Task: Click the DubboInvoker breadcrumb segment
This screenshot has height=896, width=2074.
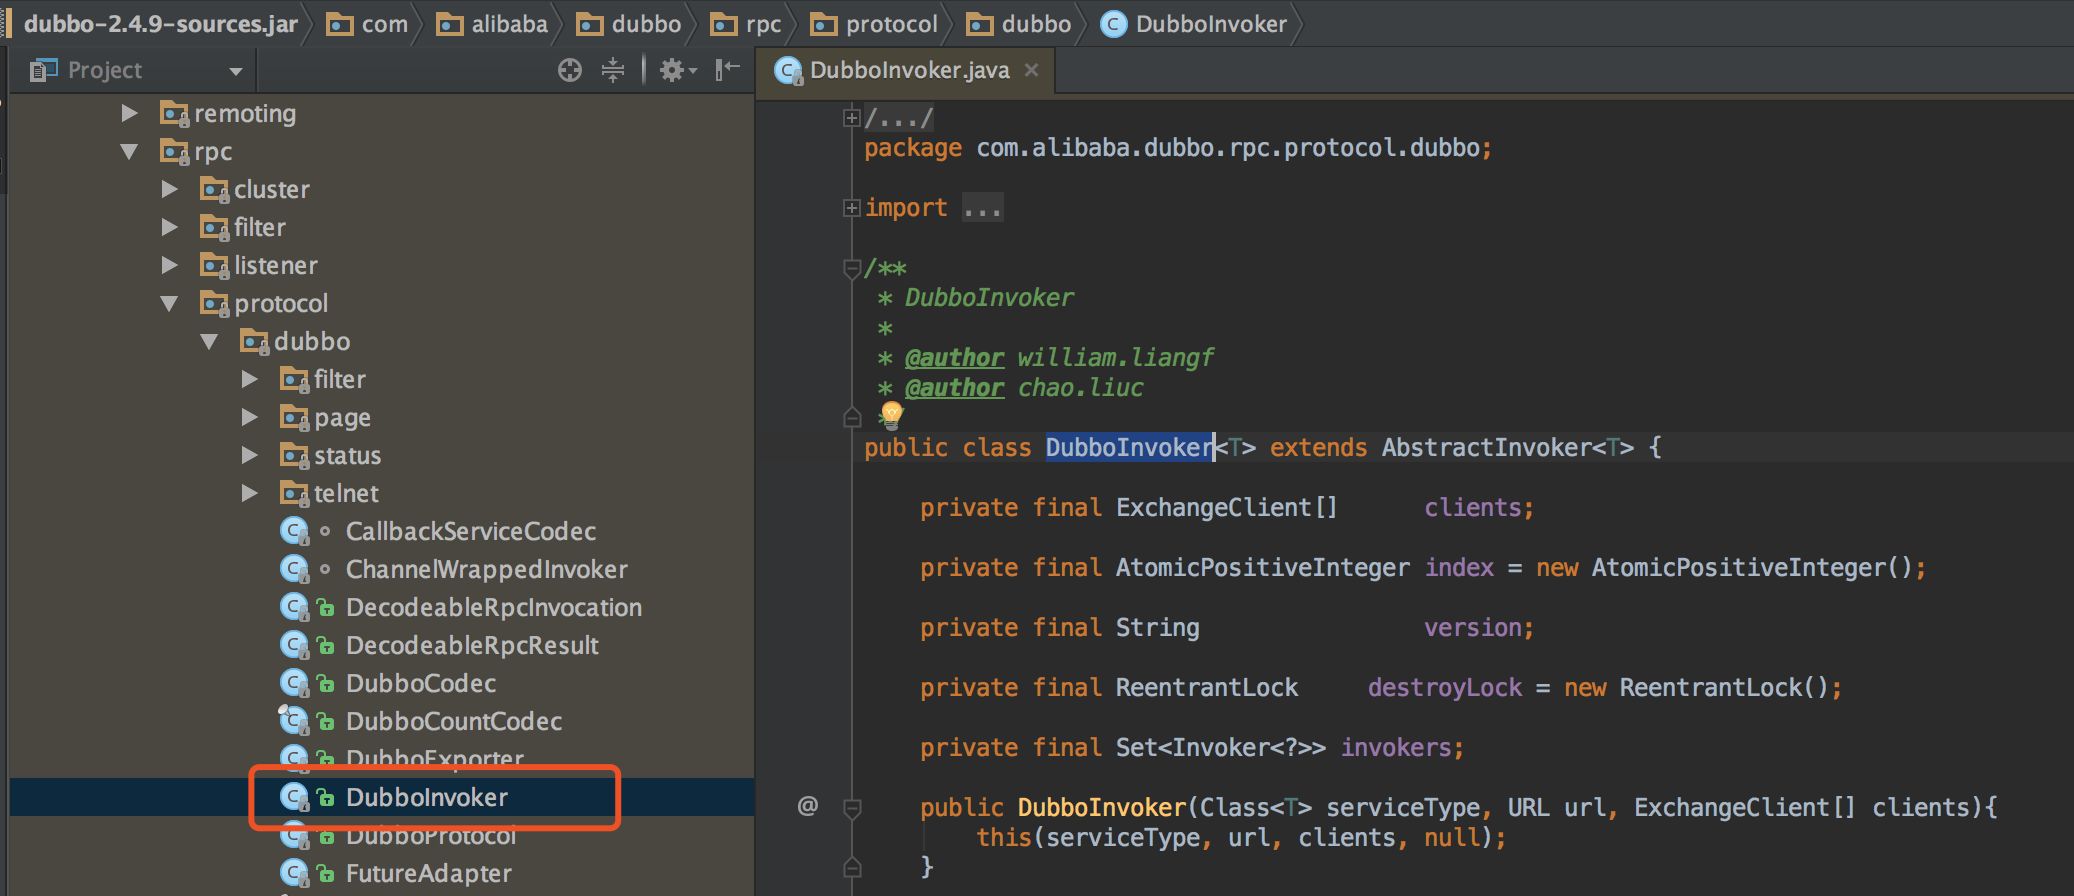Action: click(1194, 24)
